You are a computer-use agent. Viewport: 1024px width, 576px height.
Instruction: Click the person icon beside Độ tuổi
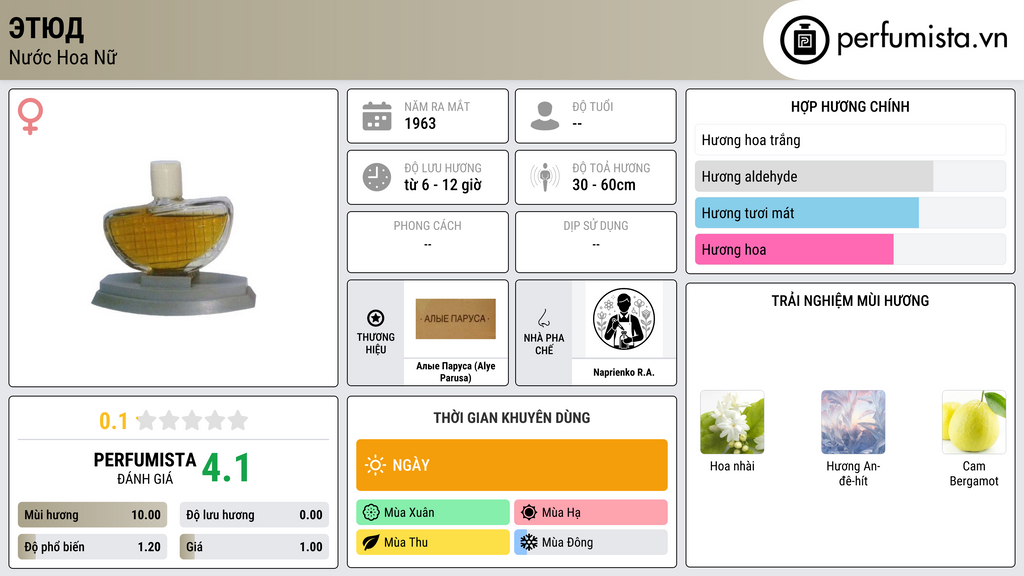545,116
